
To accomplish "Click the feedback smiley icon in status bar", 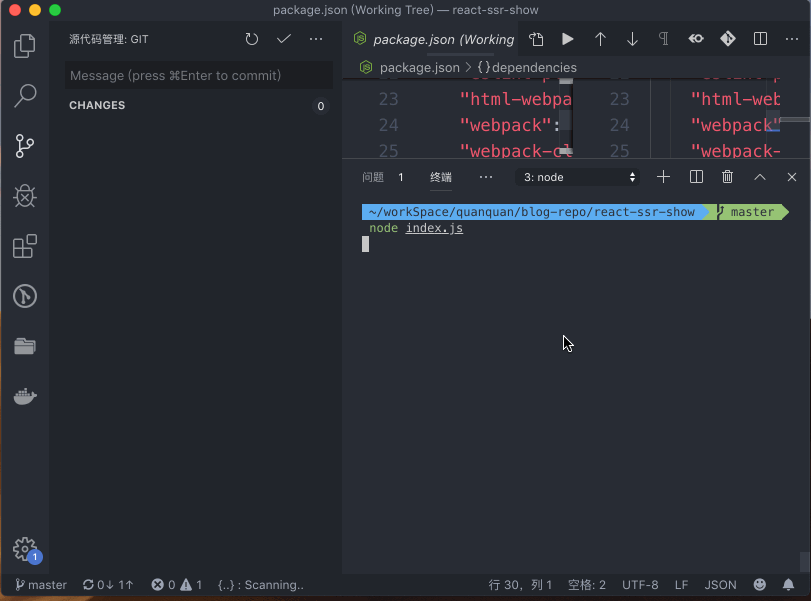I will (759, 585).
